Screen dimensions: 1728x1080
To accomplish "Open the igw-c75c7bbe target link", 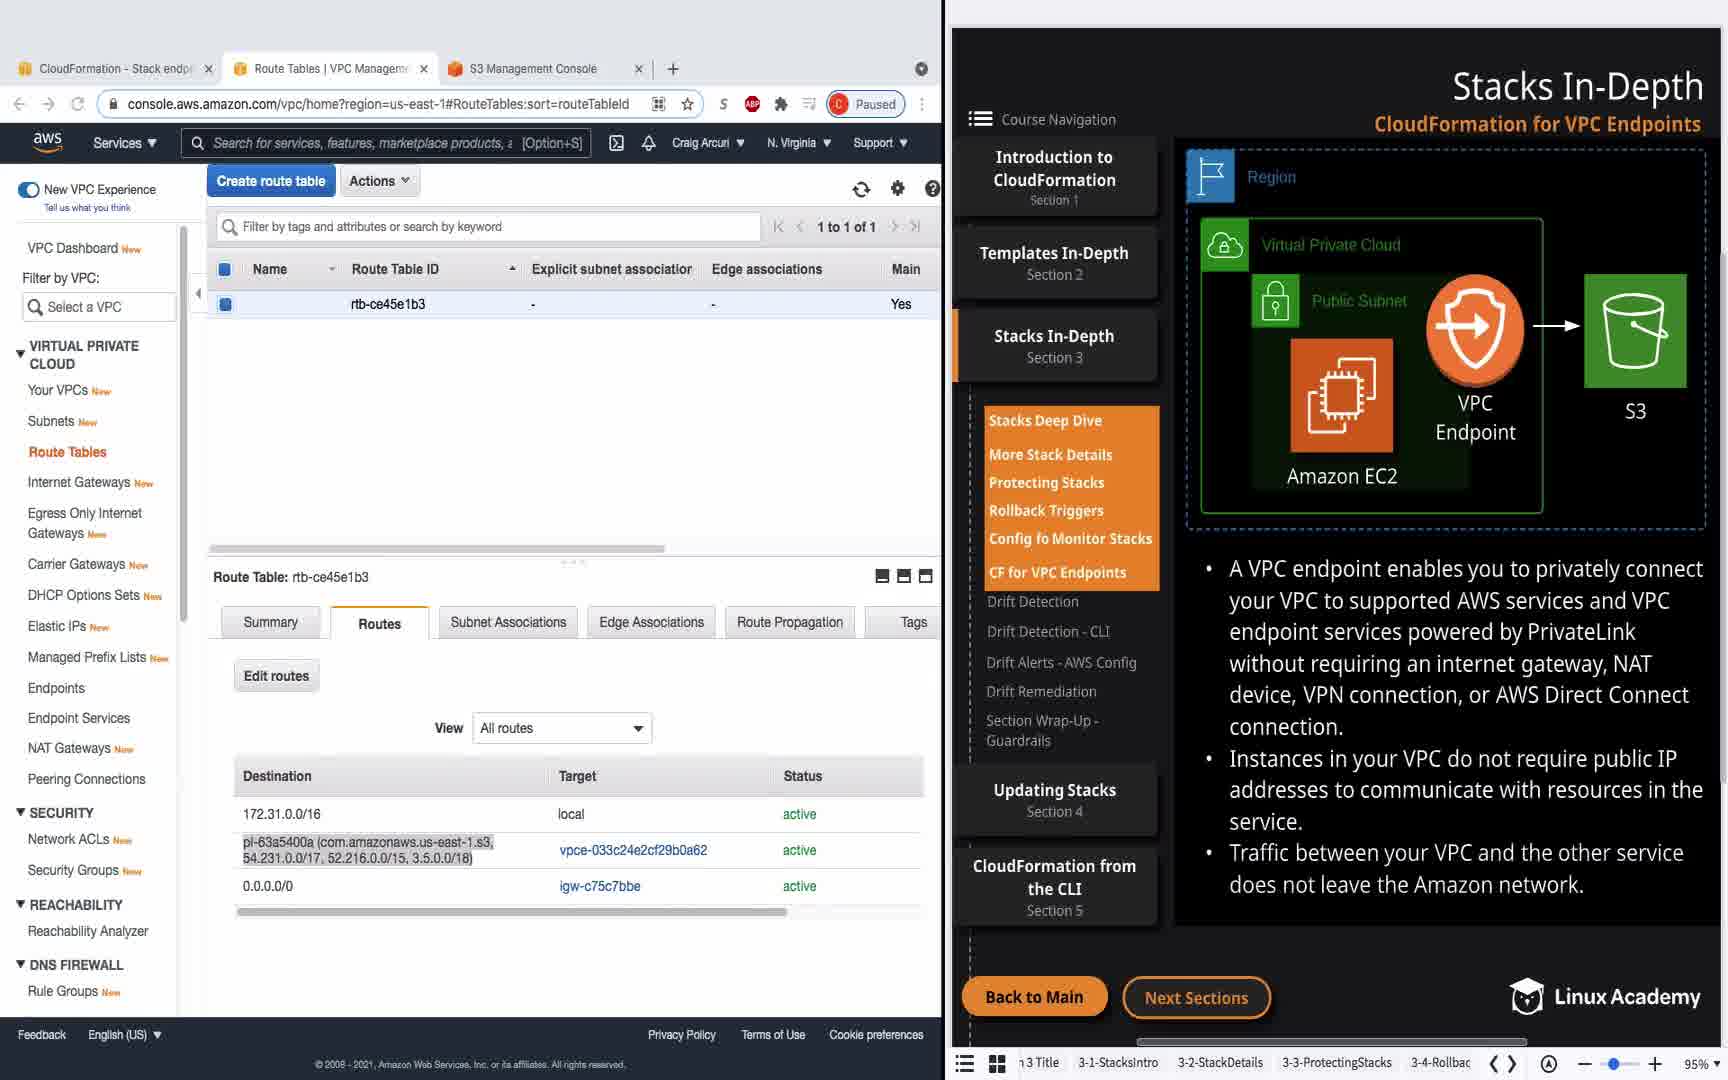I will (600, 886).
